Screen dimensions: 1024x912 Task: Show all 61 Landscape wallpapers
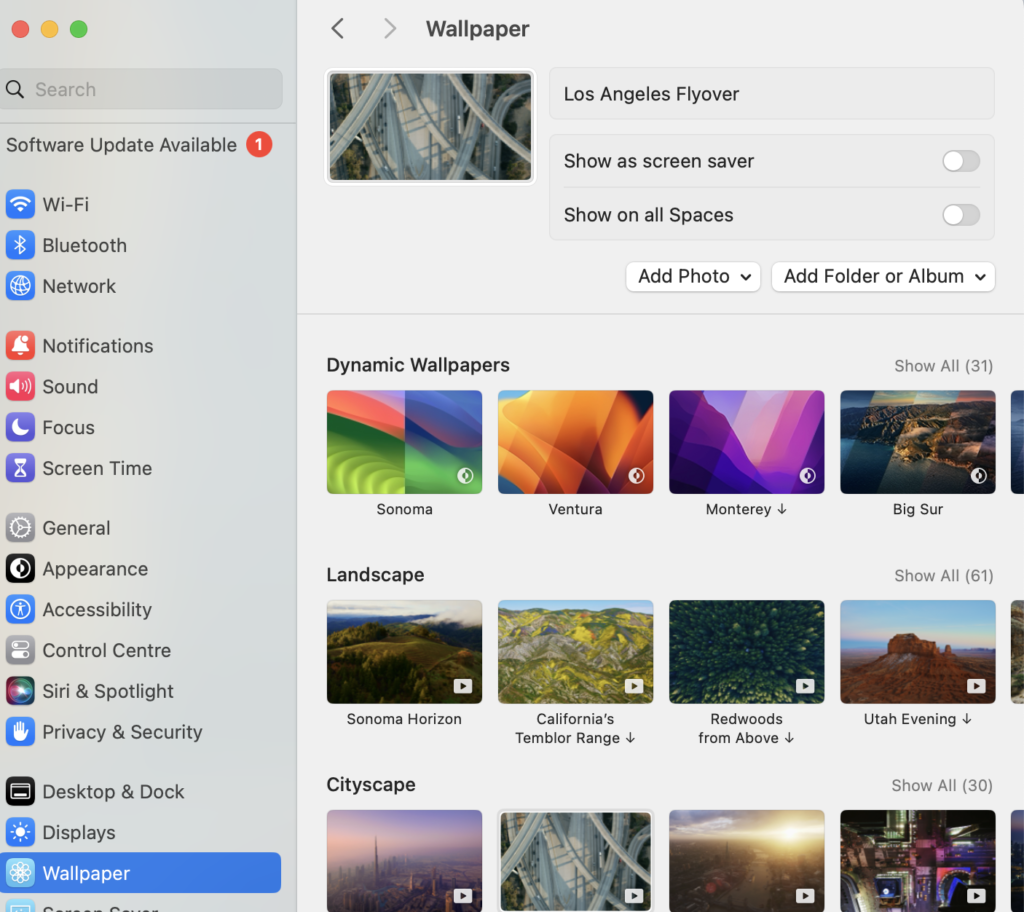coord(942,576)
